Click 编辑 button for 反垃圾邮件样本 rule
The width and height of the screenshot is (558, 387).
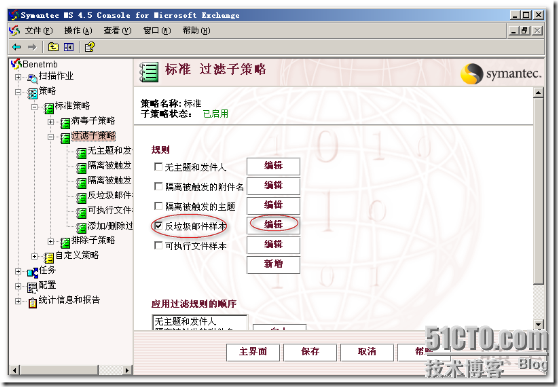[273, 225]
